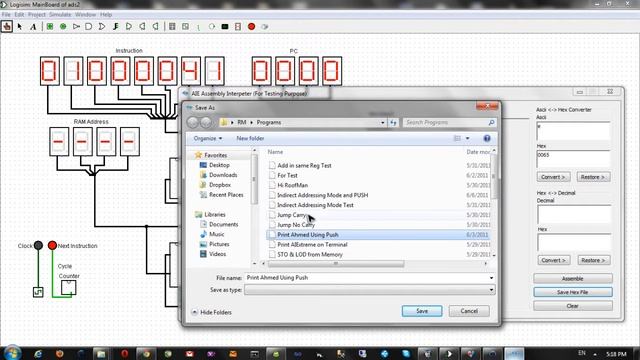Viewport: 640px width, 360px height.
Task: Open the File menu in Logisim
Action: [x=6, y=15]
